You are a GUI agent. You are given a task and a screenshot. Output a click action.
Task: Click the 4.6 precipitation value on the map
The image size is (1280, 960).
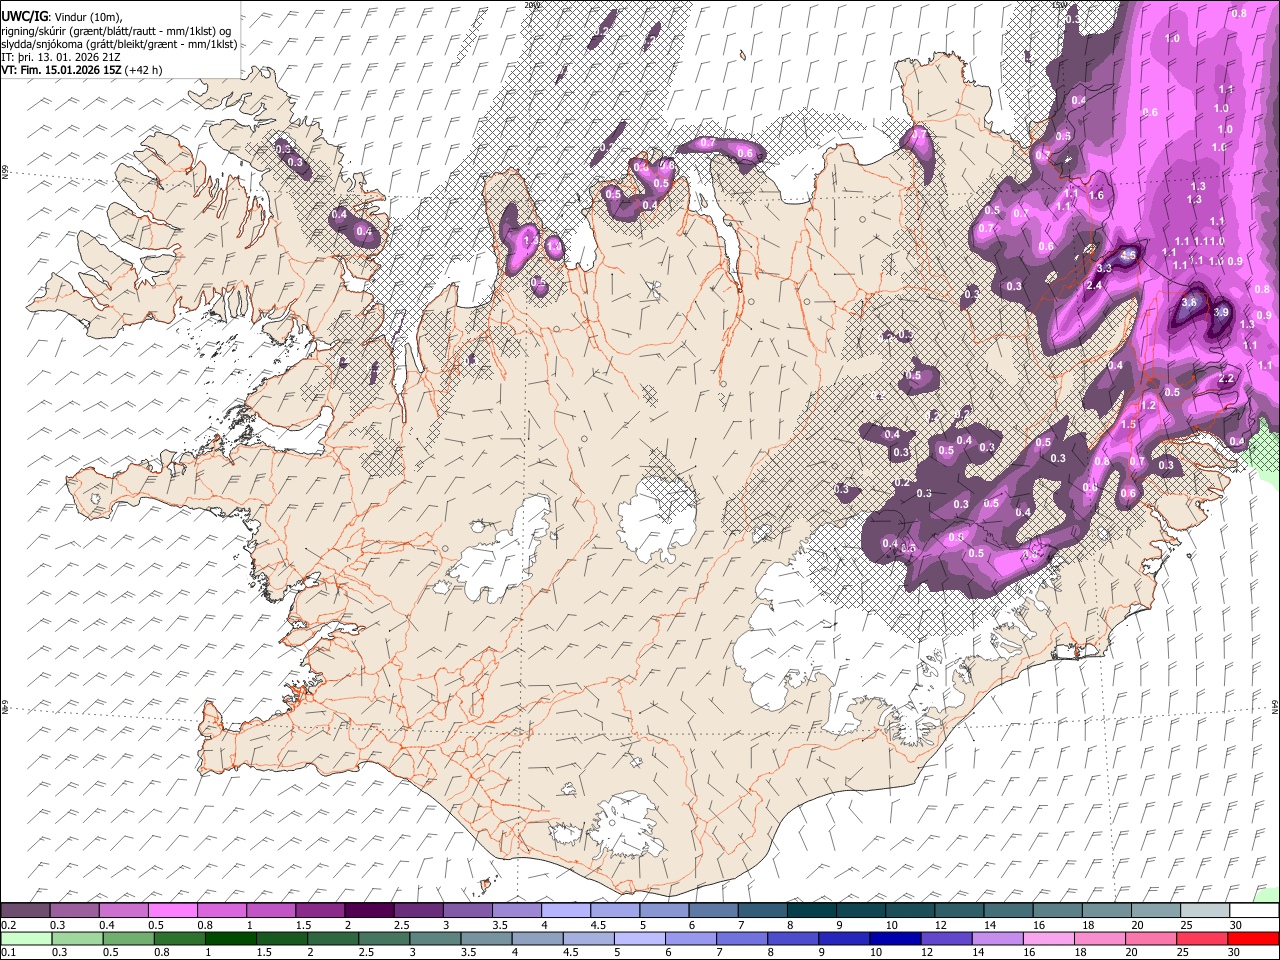(x=1129, y=256)
